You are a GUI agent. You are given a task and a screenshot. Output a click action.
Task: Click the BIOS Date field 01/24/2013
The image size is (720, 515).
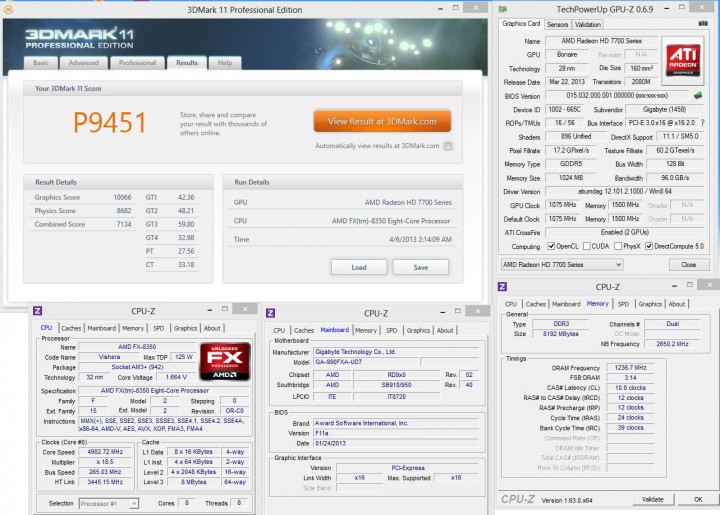coord(397,443)
